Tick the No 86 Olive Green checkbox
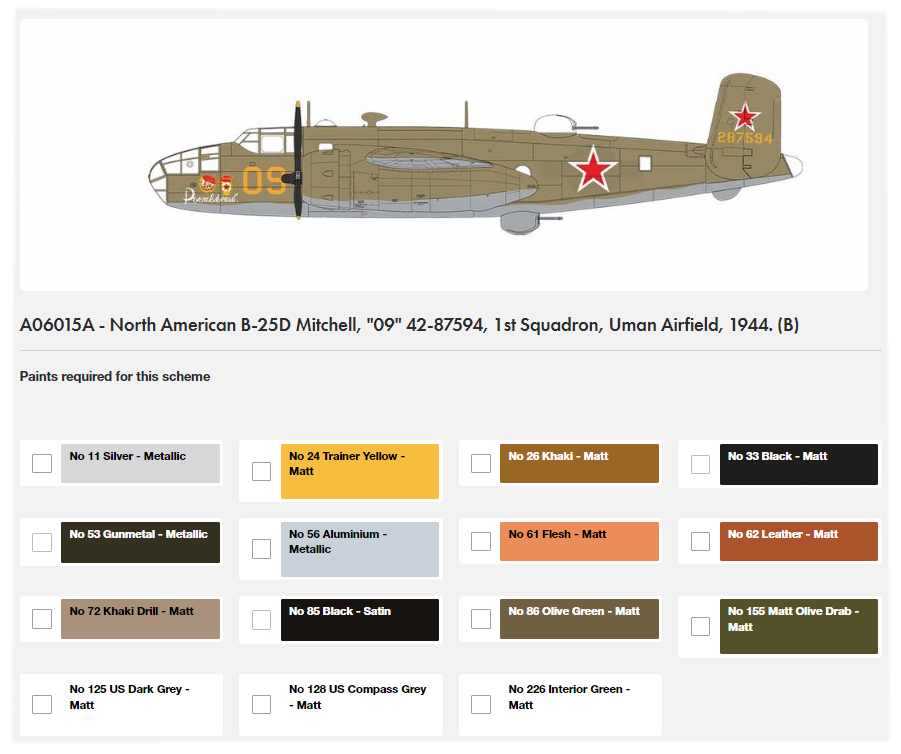This screenshot has height=754, width=901. click(x=481, y=619)
